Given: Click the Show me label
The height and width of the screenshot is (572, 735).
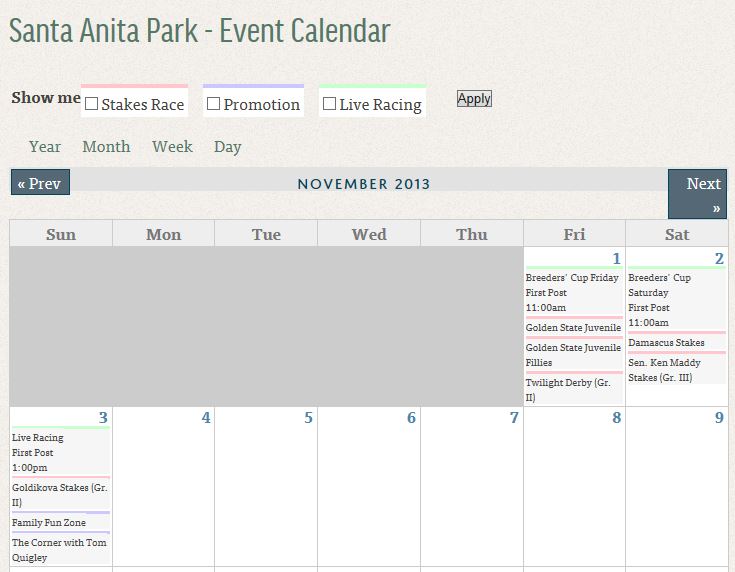Looking at the screenshot, I should coord(46,98).
